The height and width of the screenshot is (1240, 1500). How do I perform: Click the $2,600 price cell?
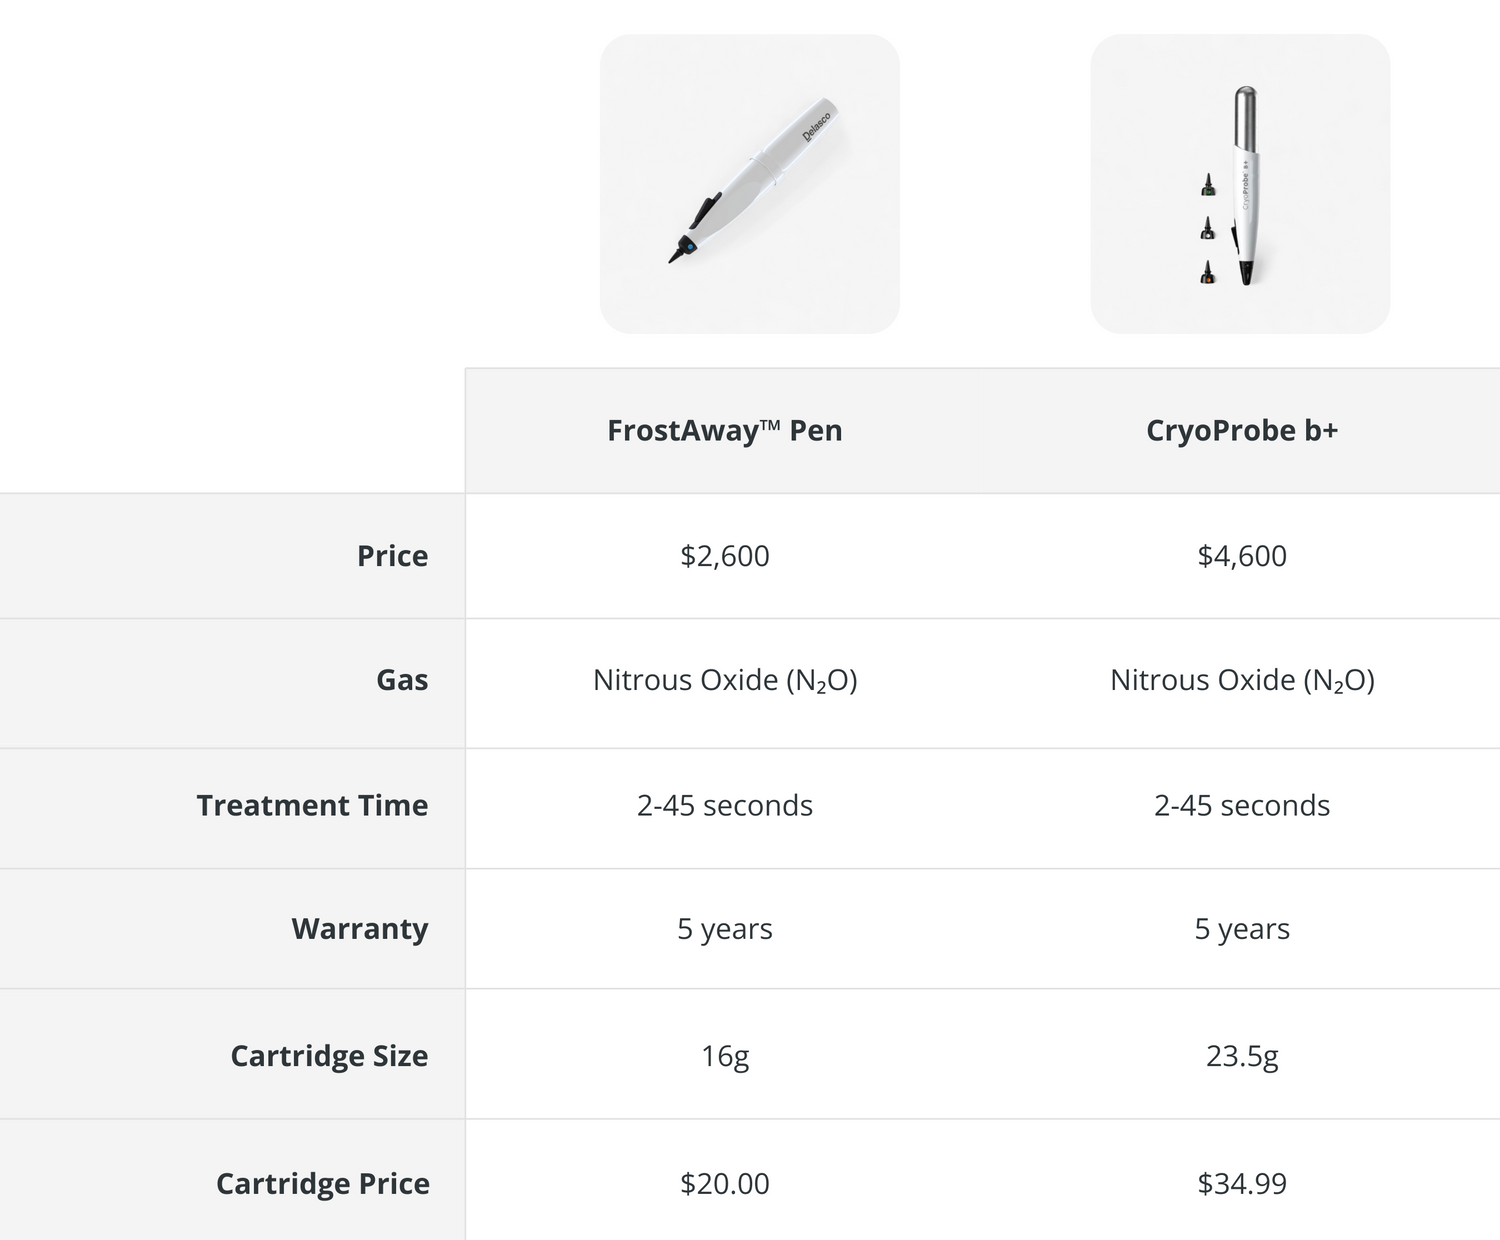[725, 556]
